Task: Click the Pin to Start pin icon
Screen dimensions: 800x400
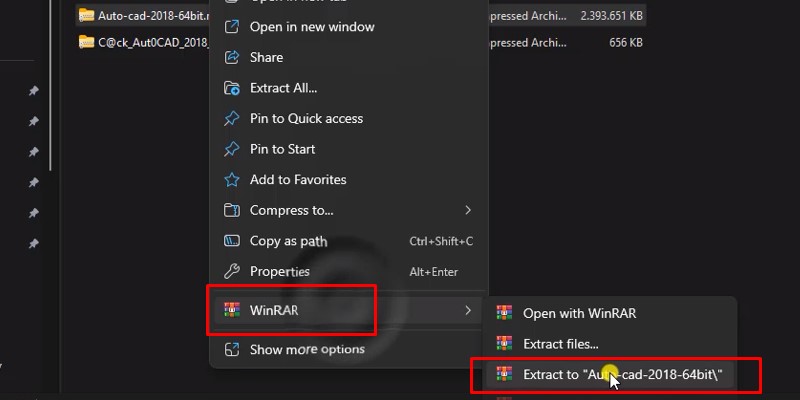Action: point(232,149)
